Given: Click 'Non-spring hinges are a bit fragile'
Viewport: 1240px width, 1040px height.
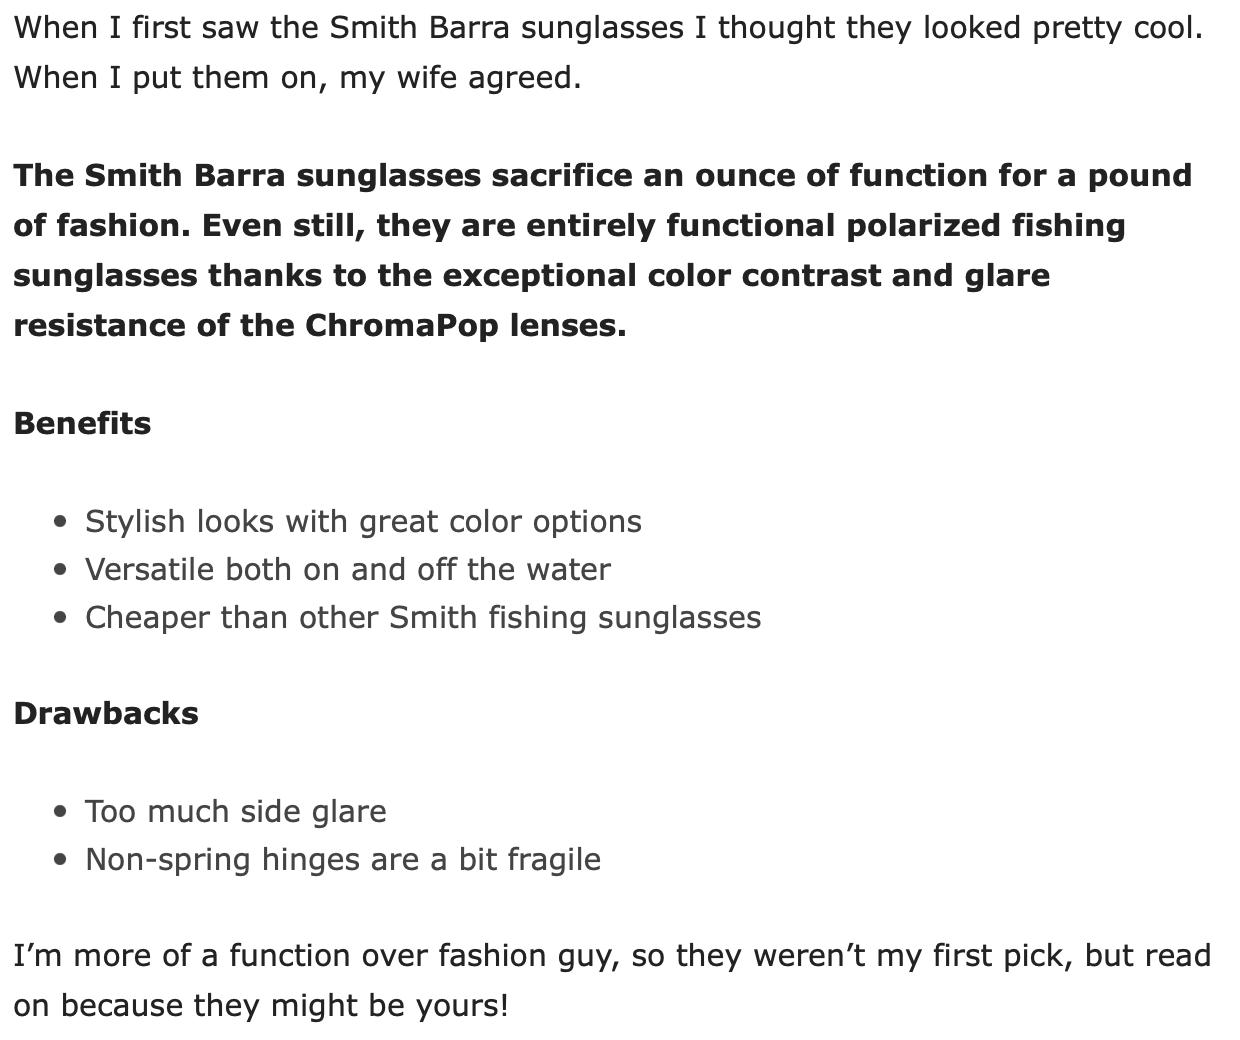Looking at the screenshot, I should click(343, 859).
